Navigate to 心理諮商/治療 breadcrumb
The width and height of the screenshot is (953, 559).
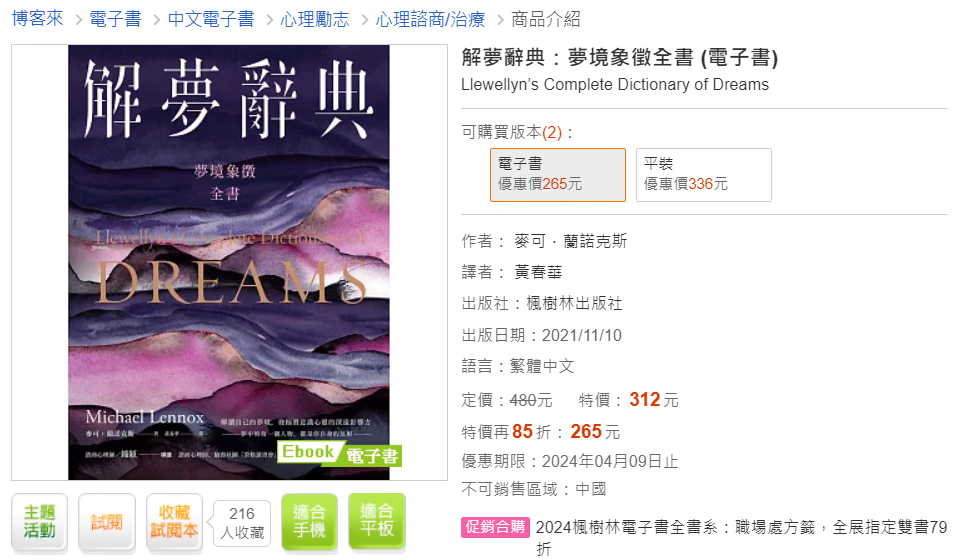430,19
